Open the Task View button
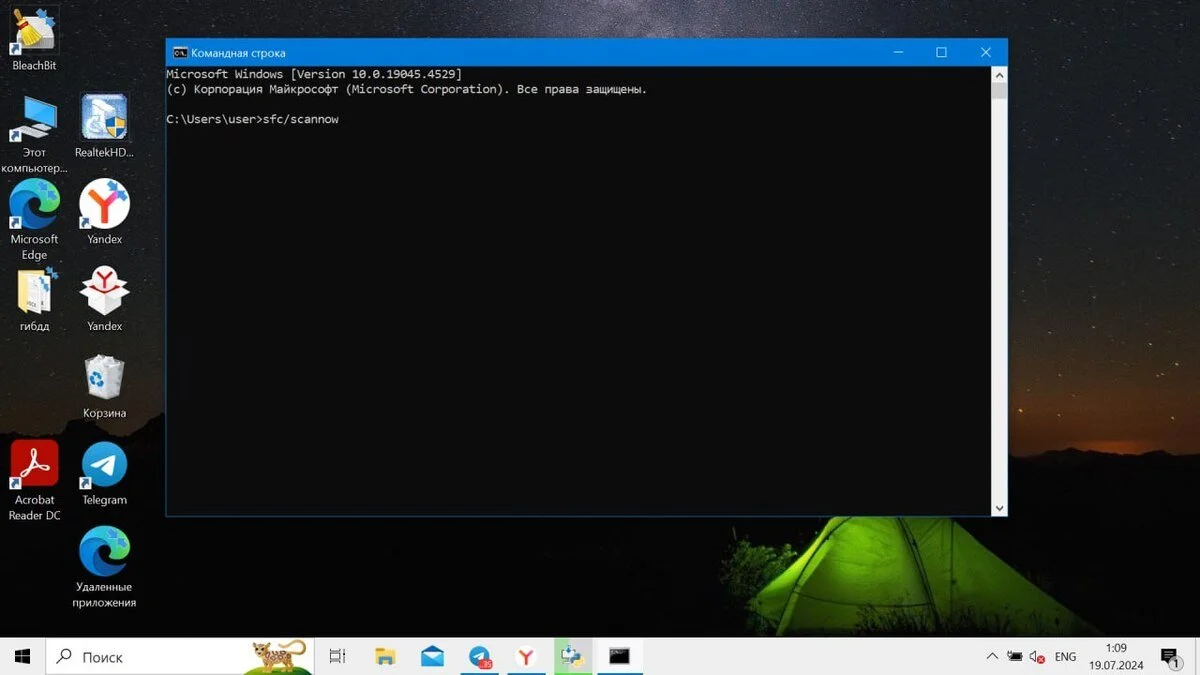 click(337, 656)
